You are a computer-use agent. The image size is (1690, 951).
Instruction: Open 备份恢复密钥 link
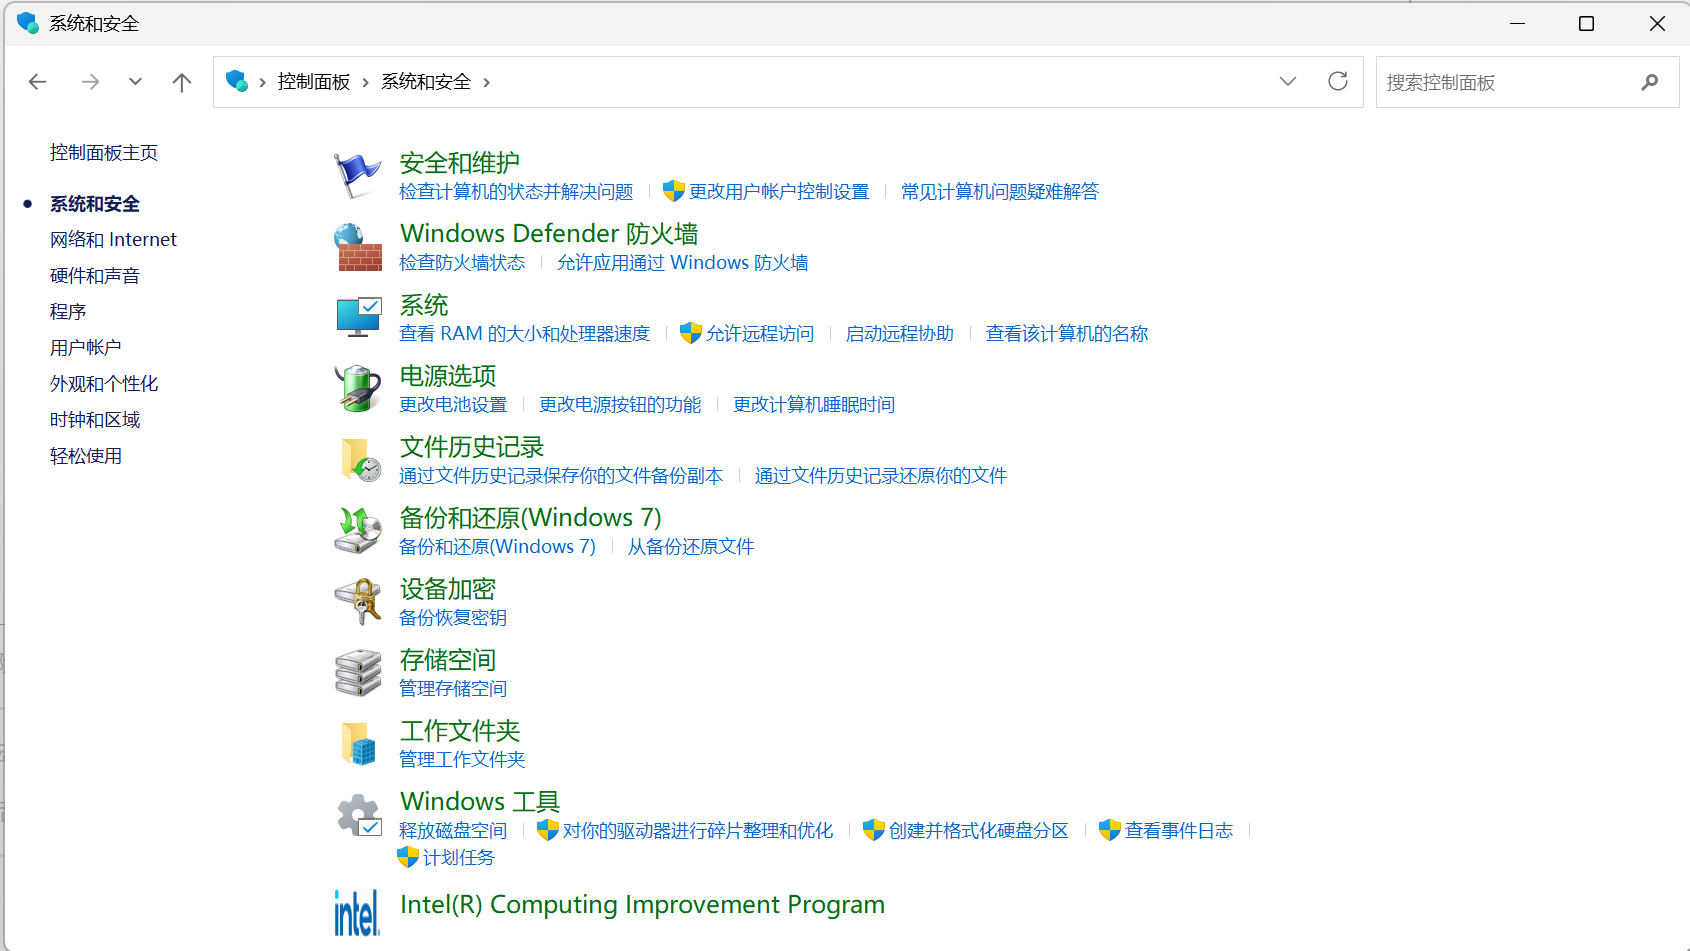[453, 618]
